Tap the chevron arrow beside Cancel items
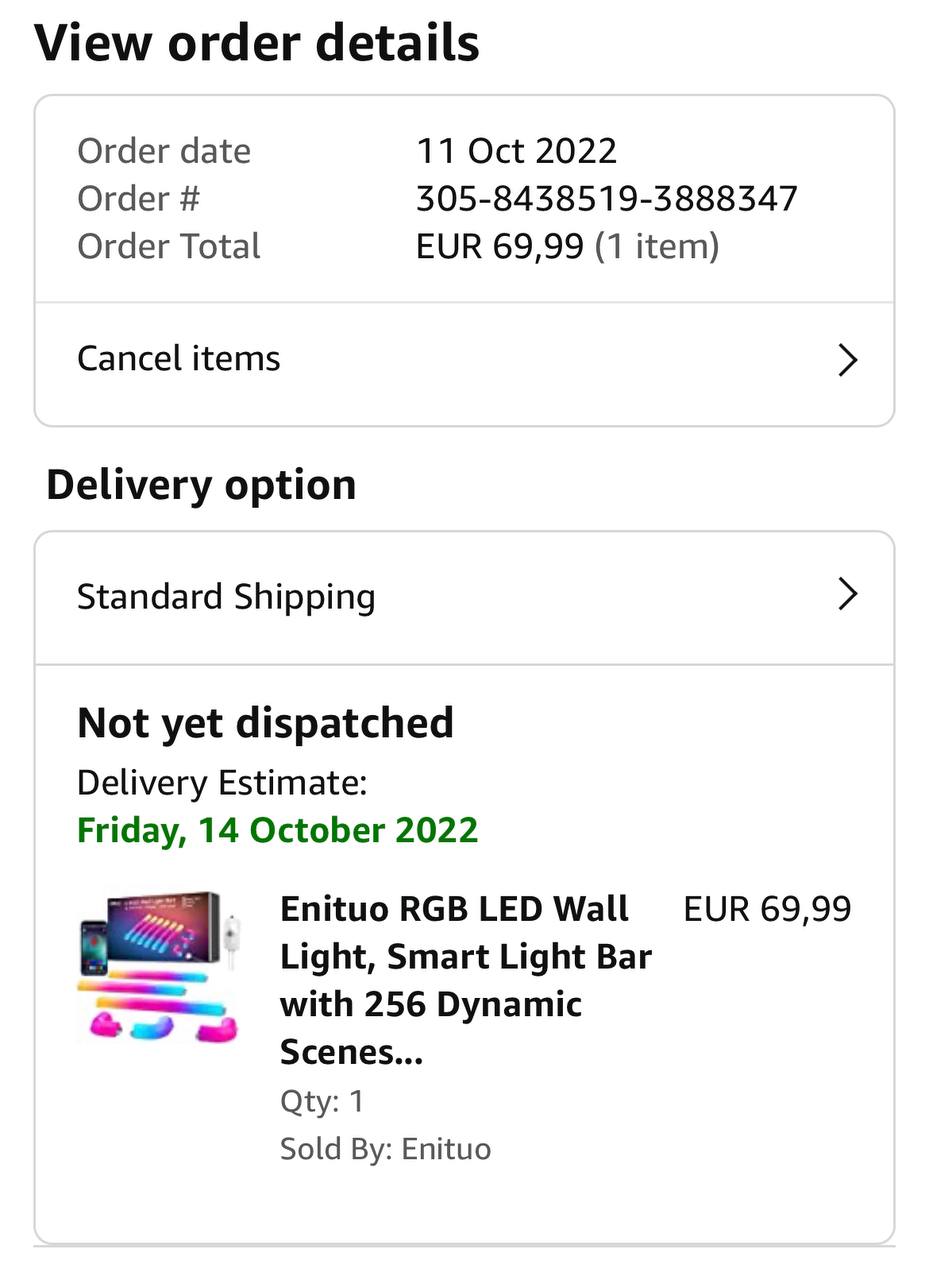 click(x=847, y=360)
